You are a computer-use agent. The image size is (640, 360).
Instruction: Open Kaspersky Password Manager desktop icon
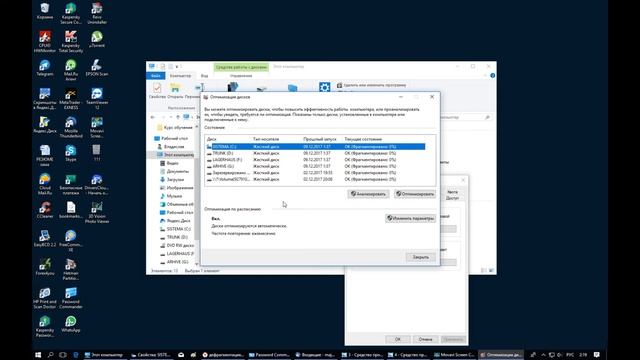pos(45,327)
